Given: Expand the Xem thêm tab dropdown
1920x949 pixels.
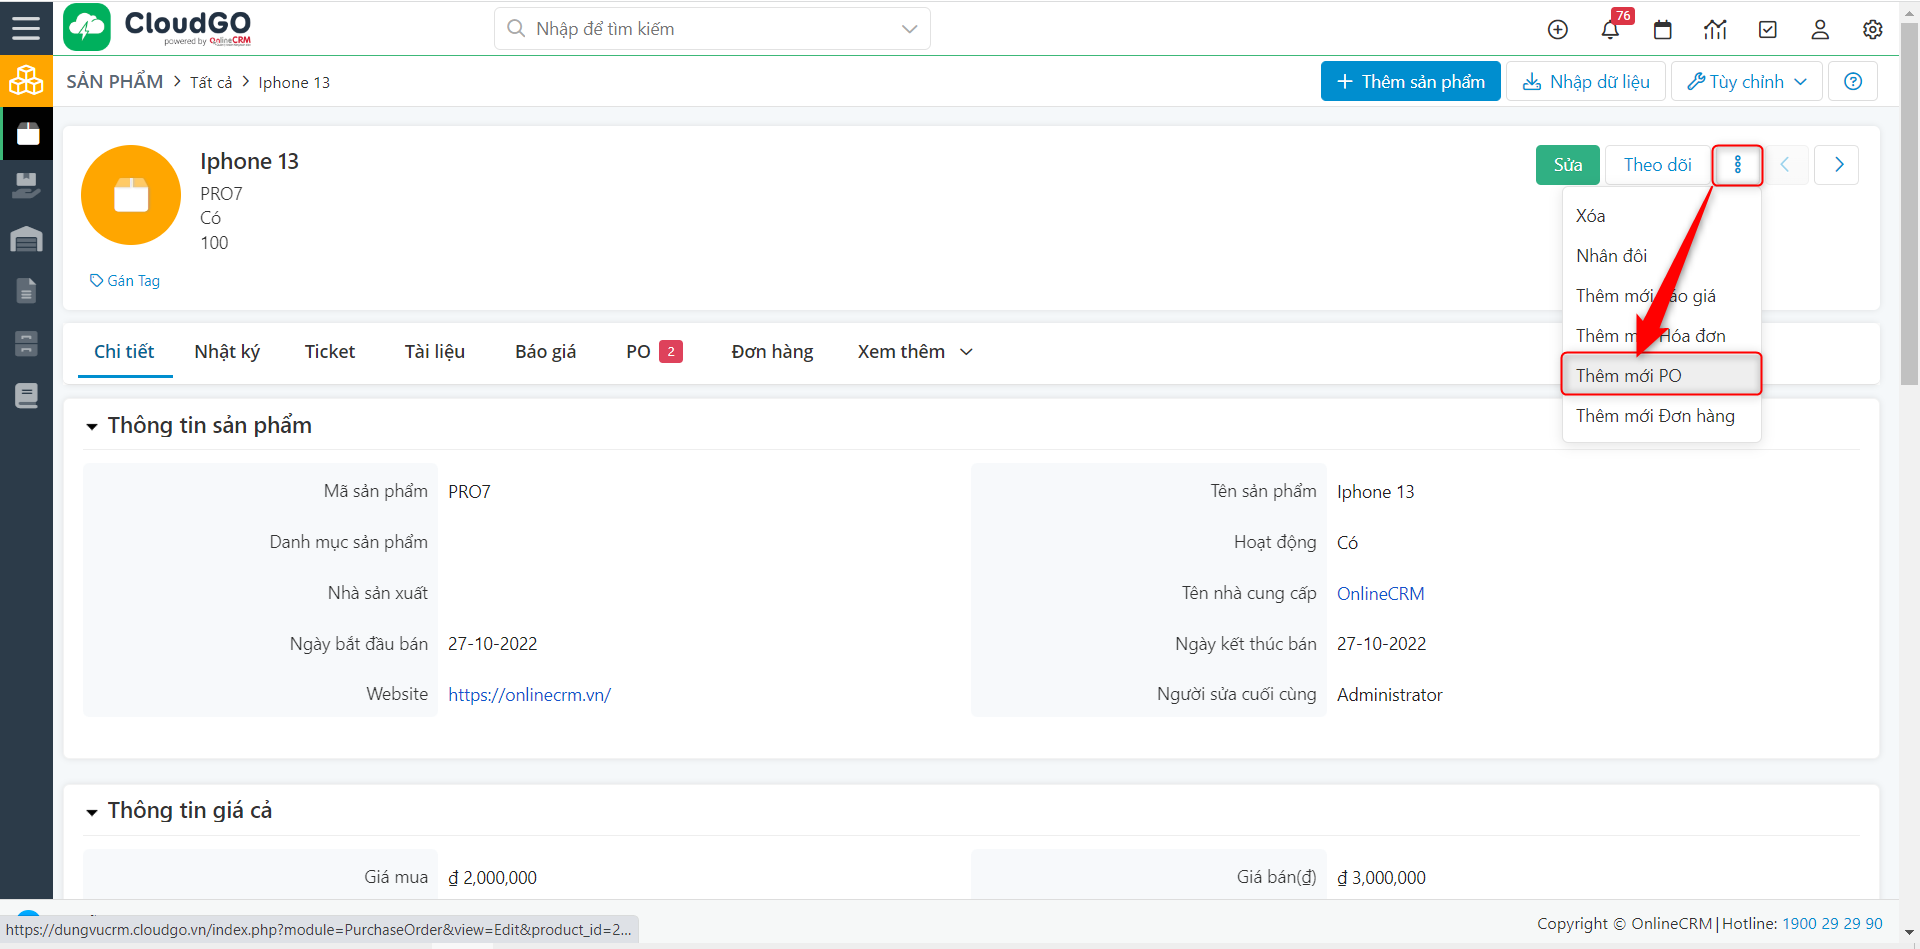Looking at the screenshot, I should (x=915, y=352).
